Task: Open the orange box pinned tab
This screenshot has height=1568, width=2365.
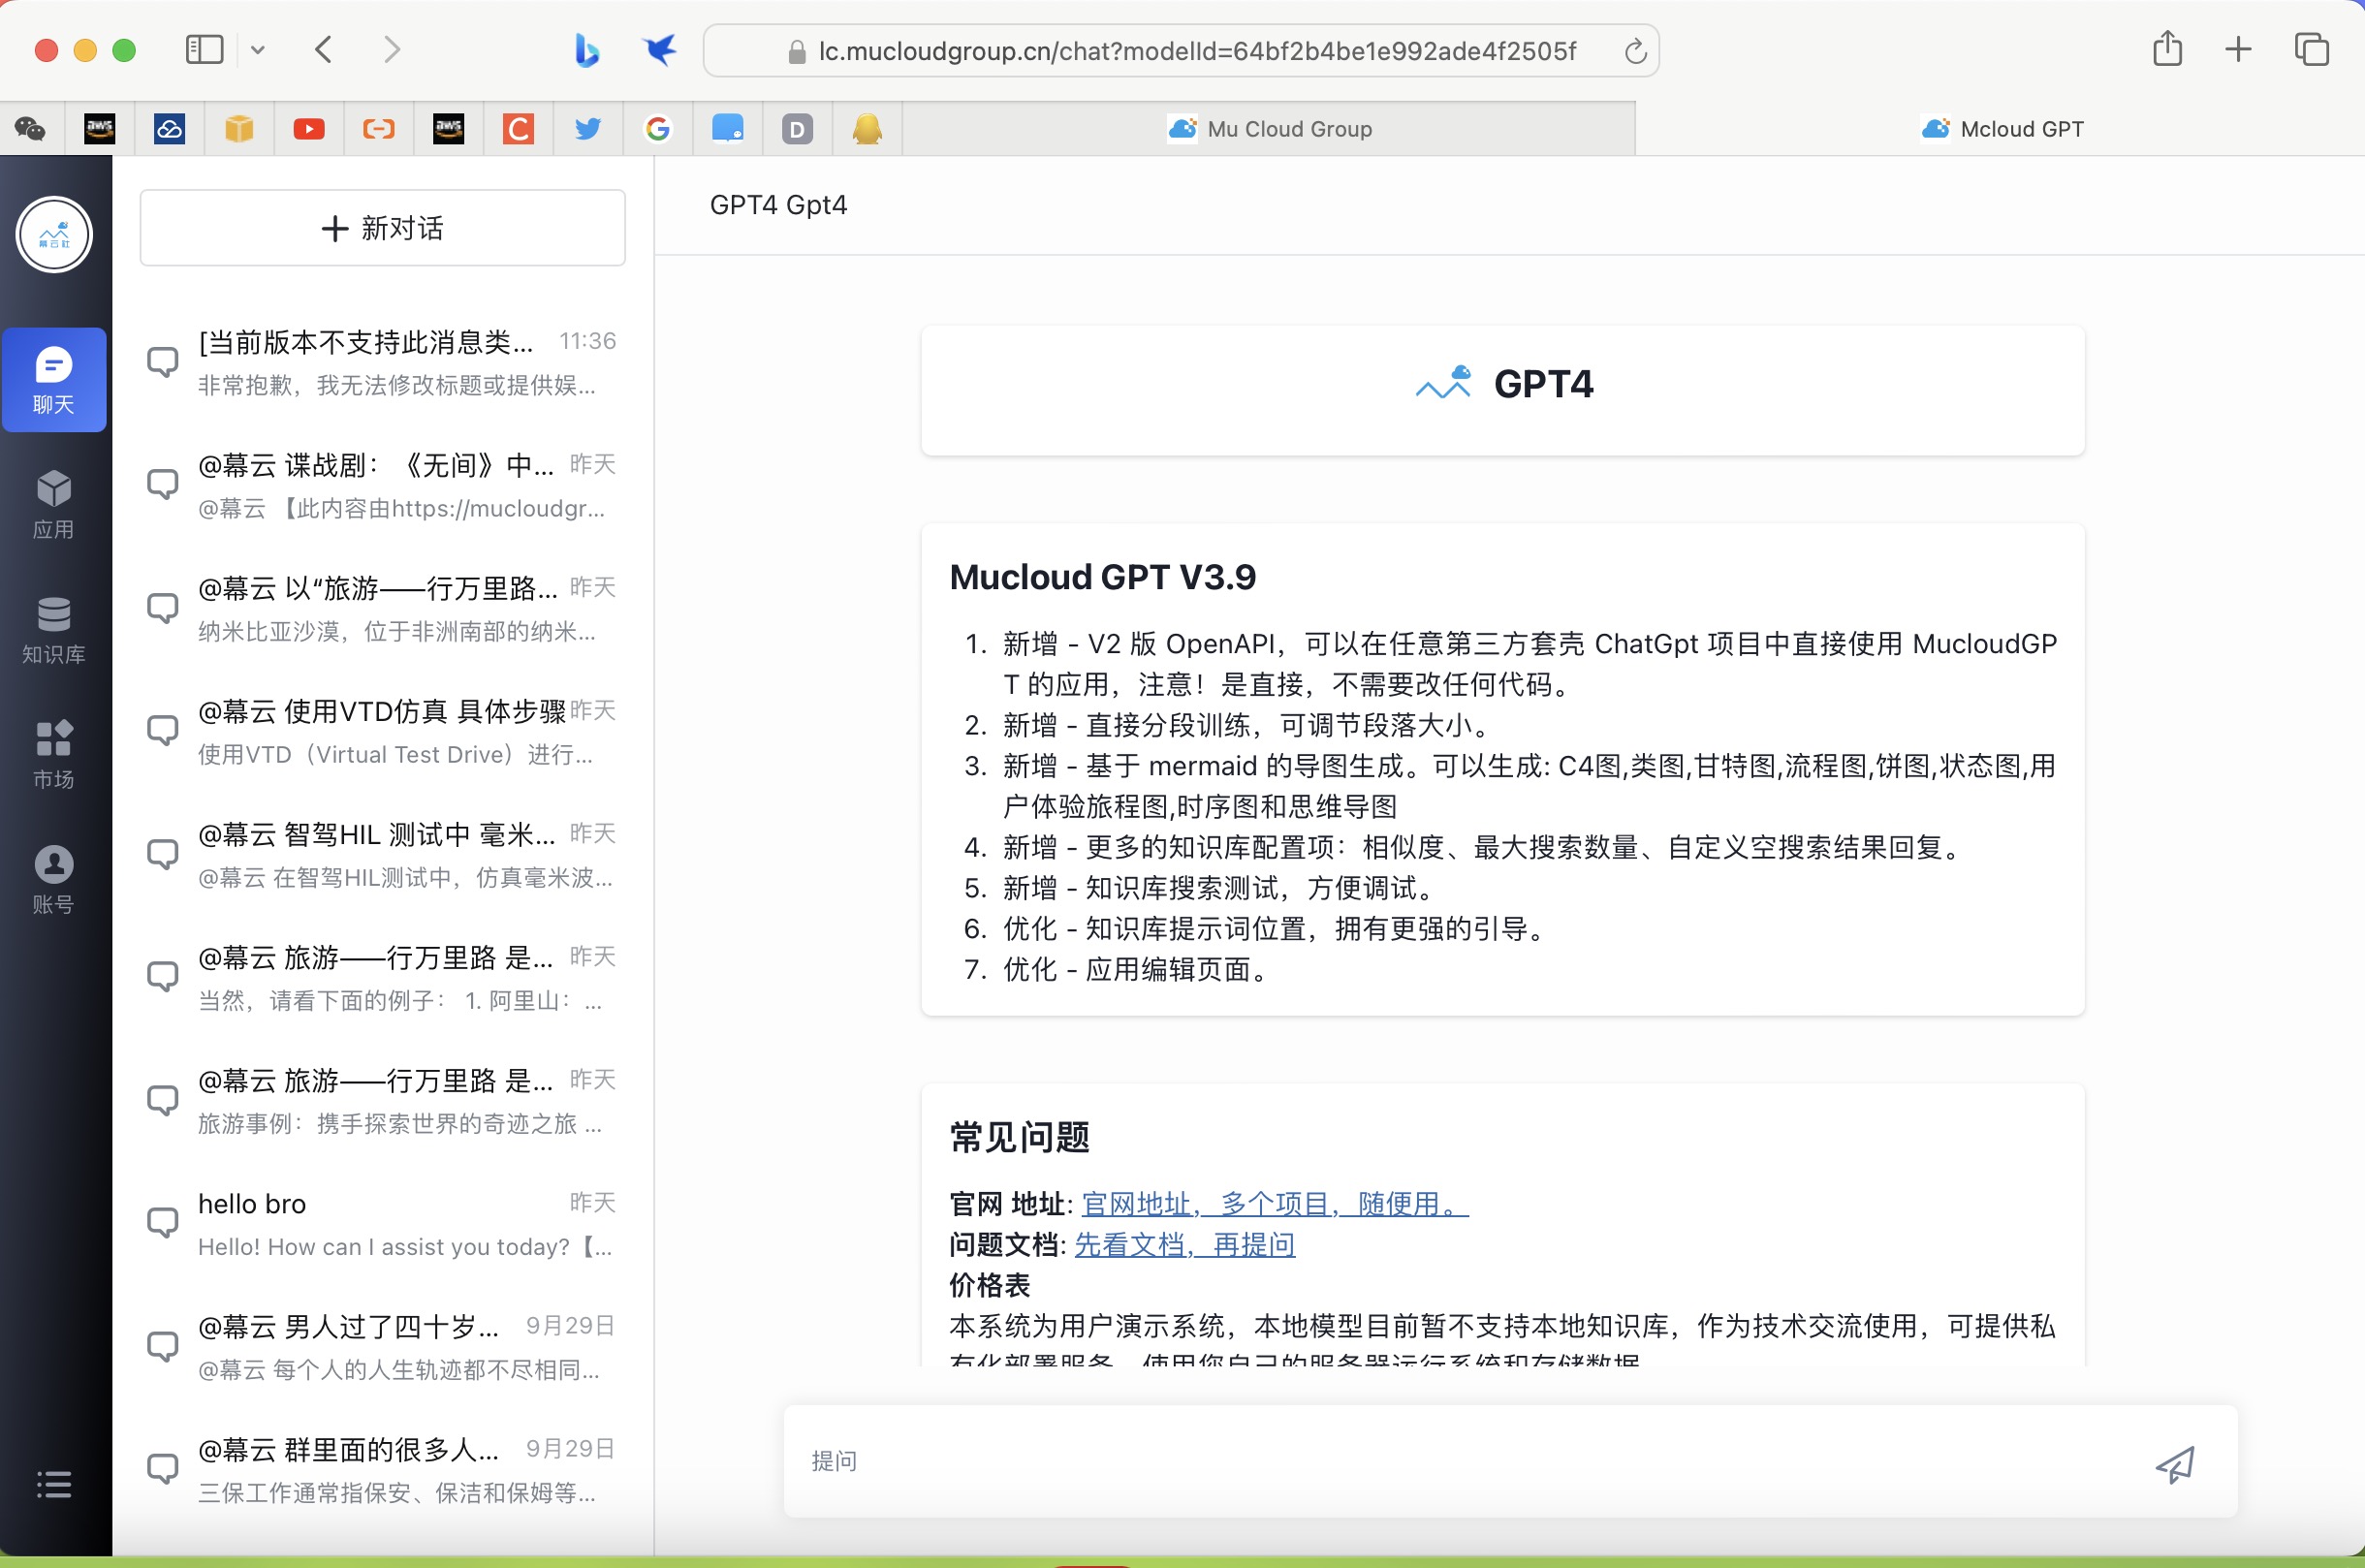Action: pyautogui.click(x=239, y=129)
